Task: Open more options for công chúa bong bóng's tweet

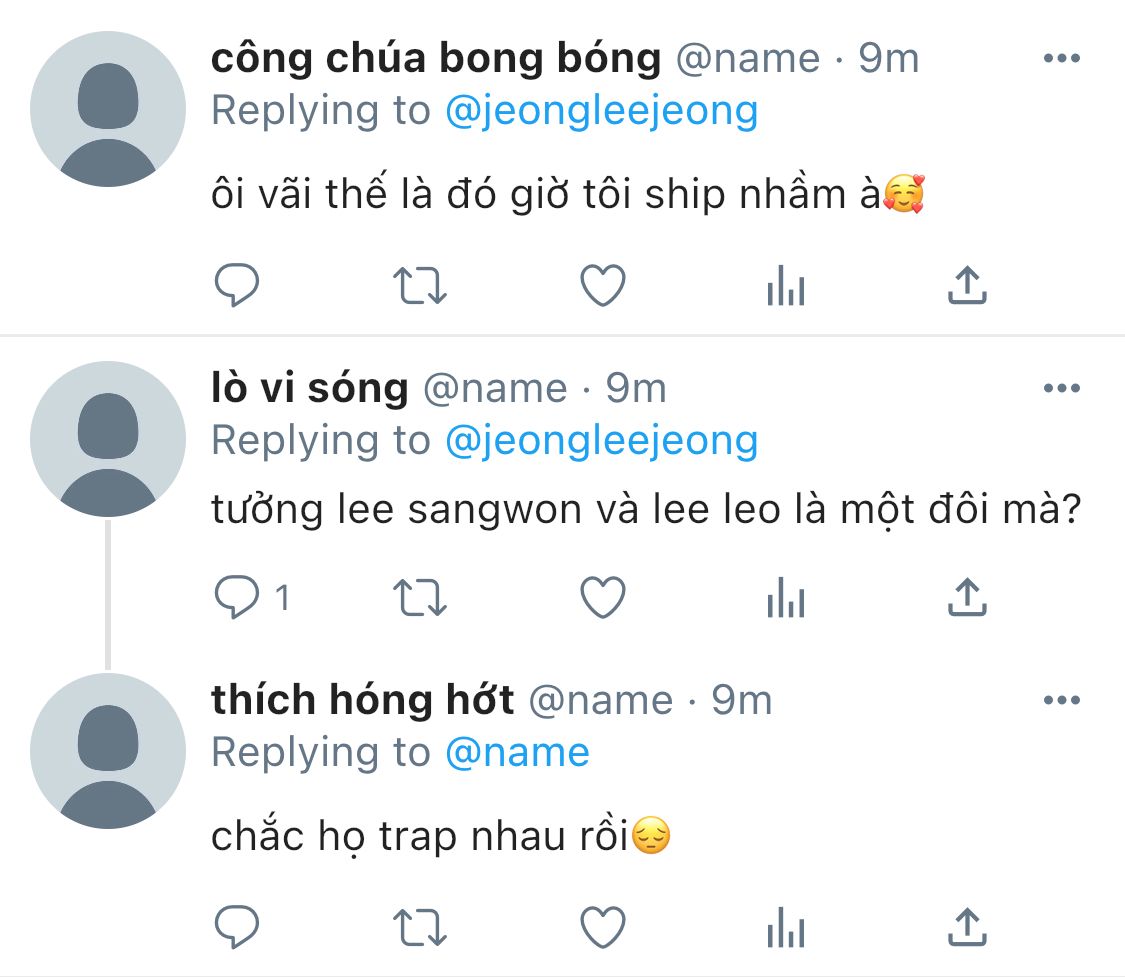Action: [1062, 59]
